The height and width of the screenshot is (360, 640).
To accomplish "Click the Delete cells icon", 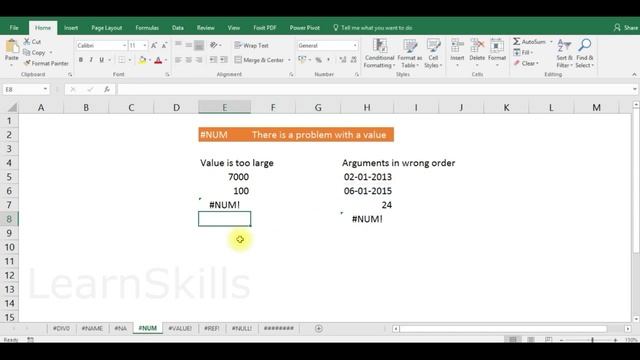I will point(477,46).
